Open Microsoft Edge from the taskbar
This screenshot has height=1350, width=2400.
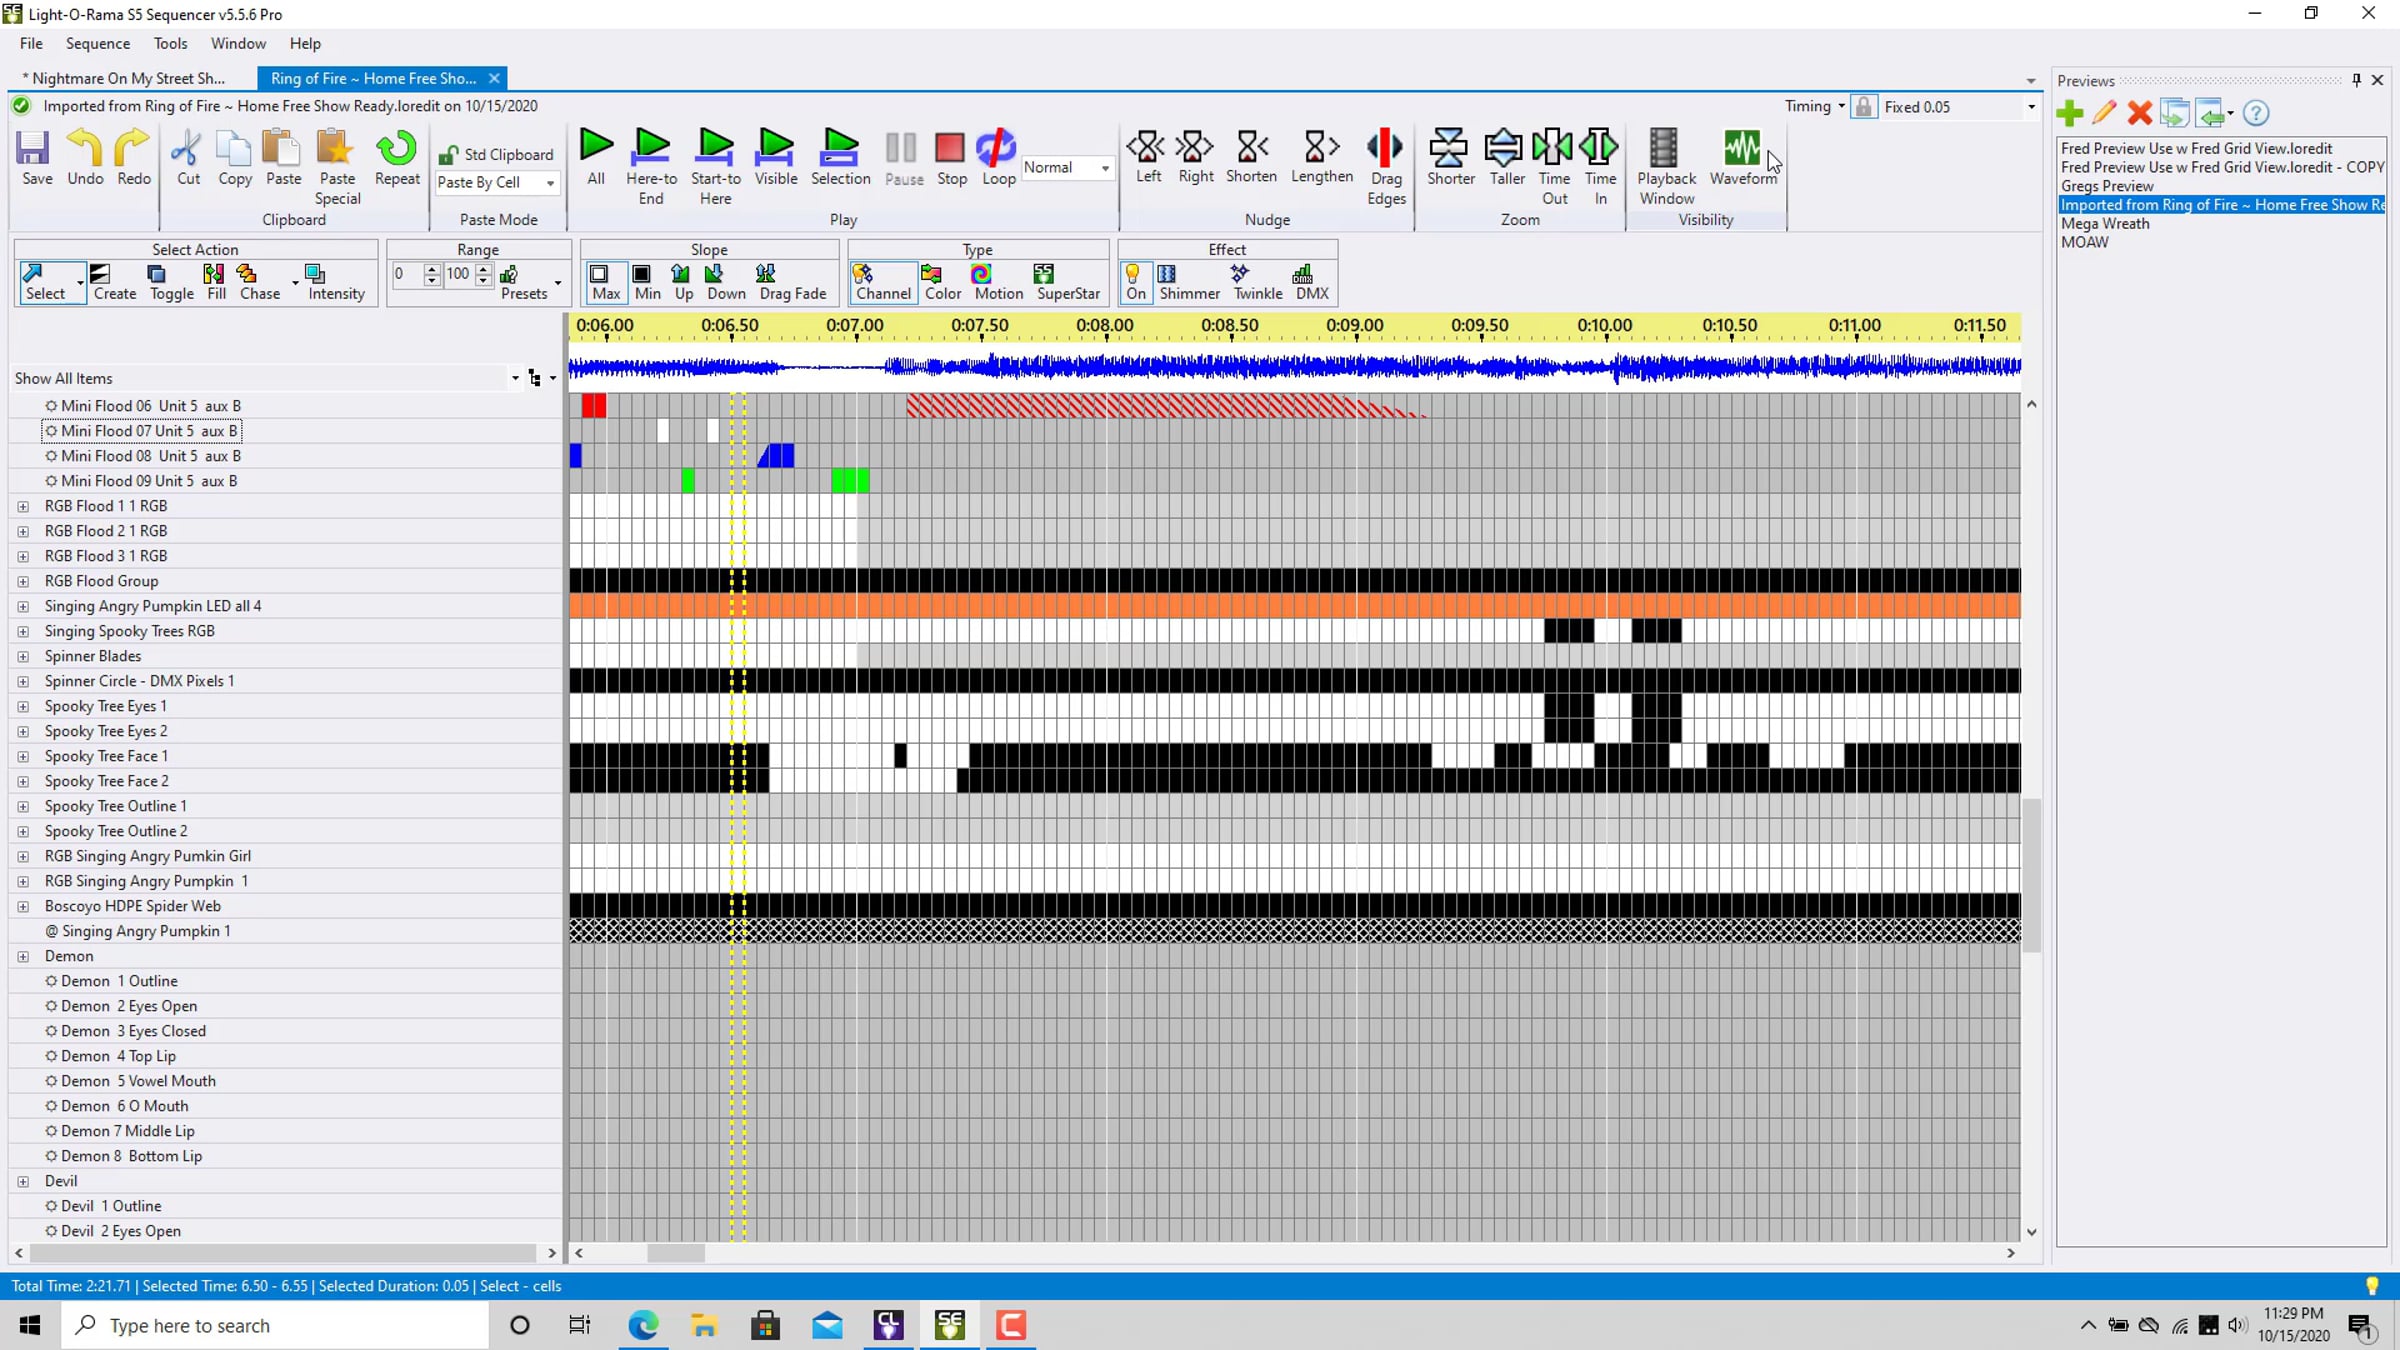point(643,1325)
